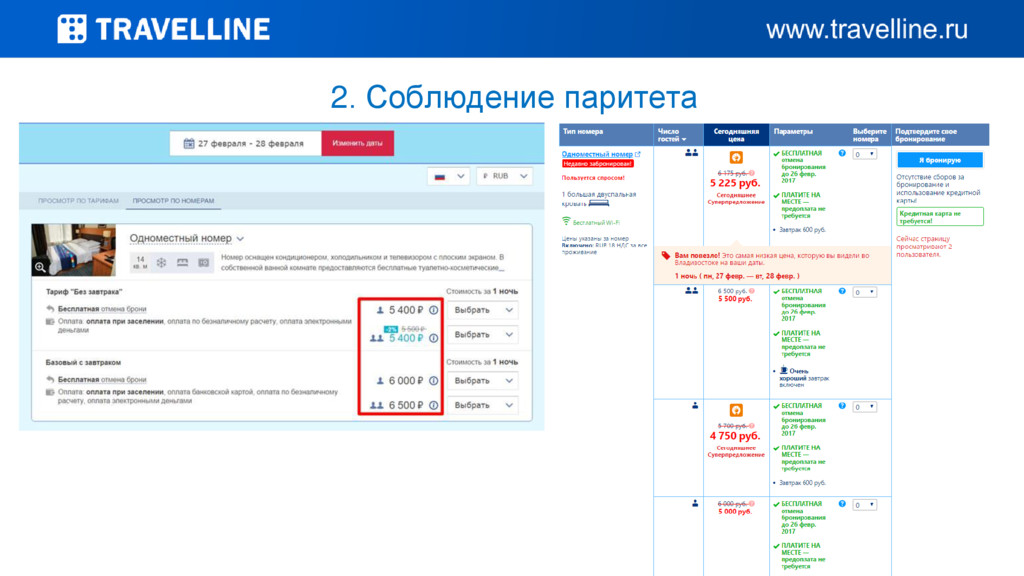Click the calendar icon beside the dates
Screen dimensions: 1024x576
tap(189, 143)
